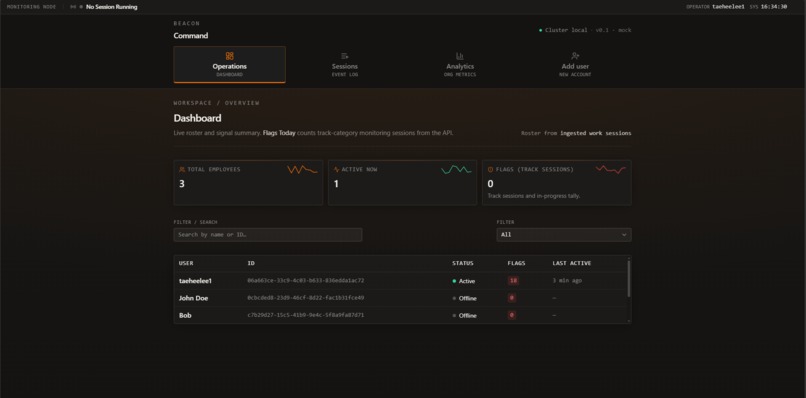Click the Total Employees count 3
This screenshot has height=398, width=806.
point(181,184)
